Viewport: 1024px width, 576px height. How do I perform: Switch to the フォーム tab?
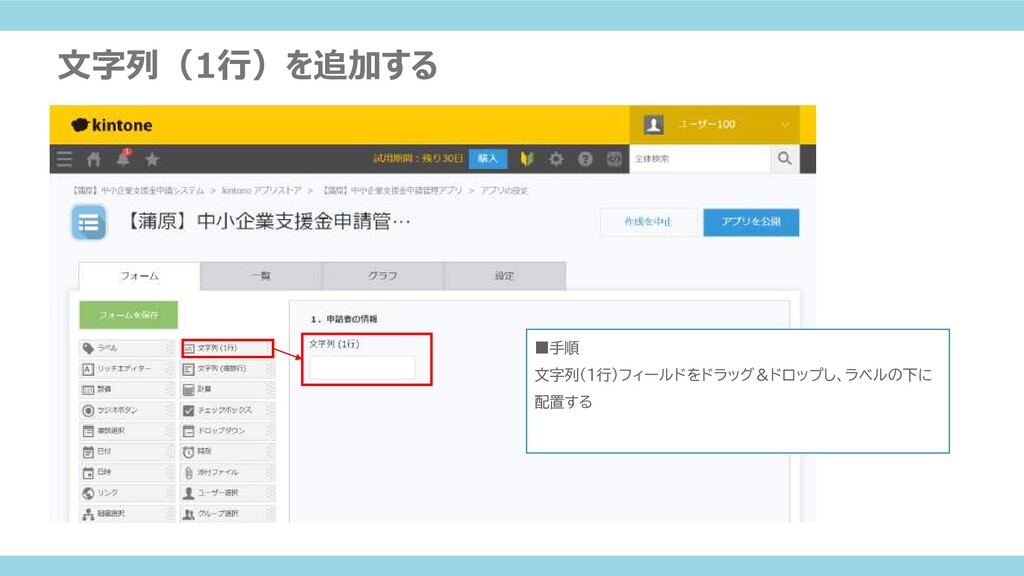coord(139,276)
